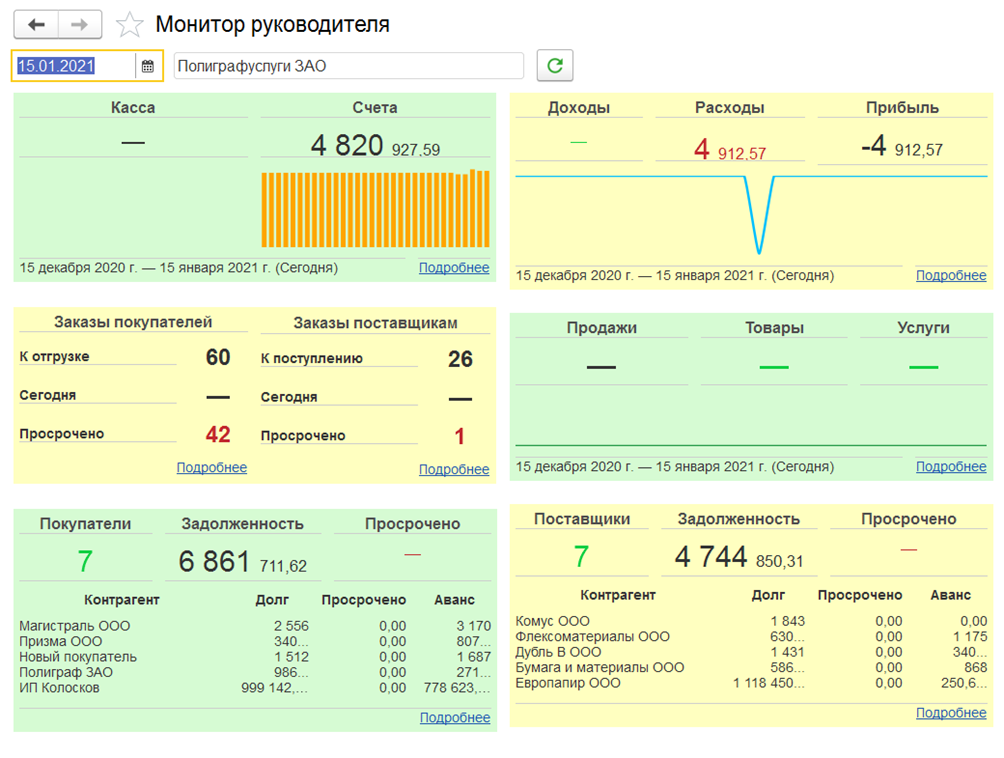1004x758 pixels.
Task: Add page to favorites with star icon
Action: coord(129,25)
